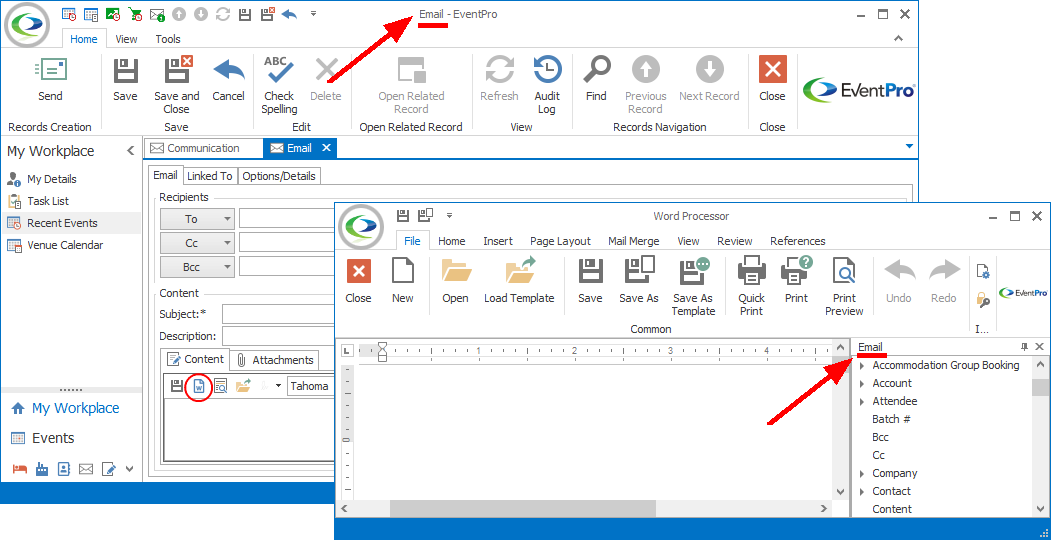This screenshot has height=540, width=1051.
Task: Click Save in the EventPro Home ribbon
Action: 125,80
